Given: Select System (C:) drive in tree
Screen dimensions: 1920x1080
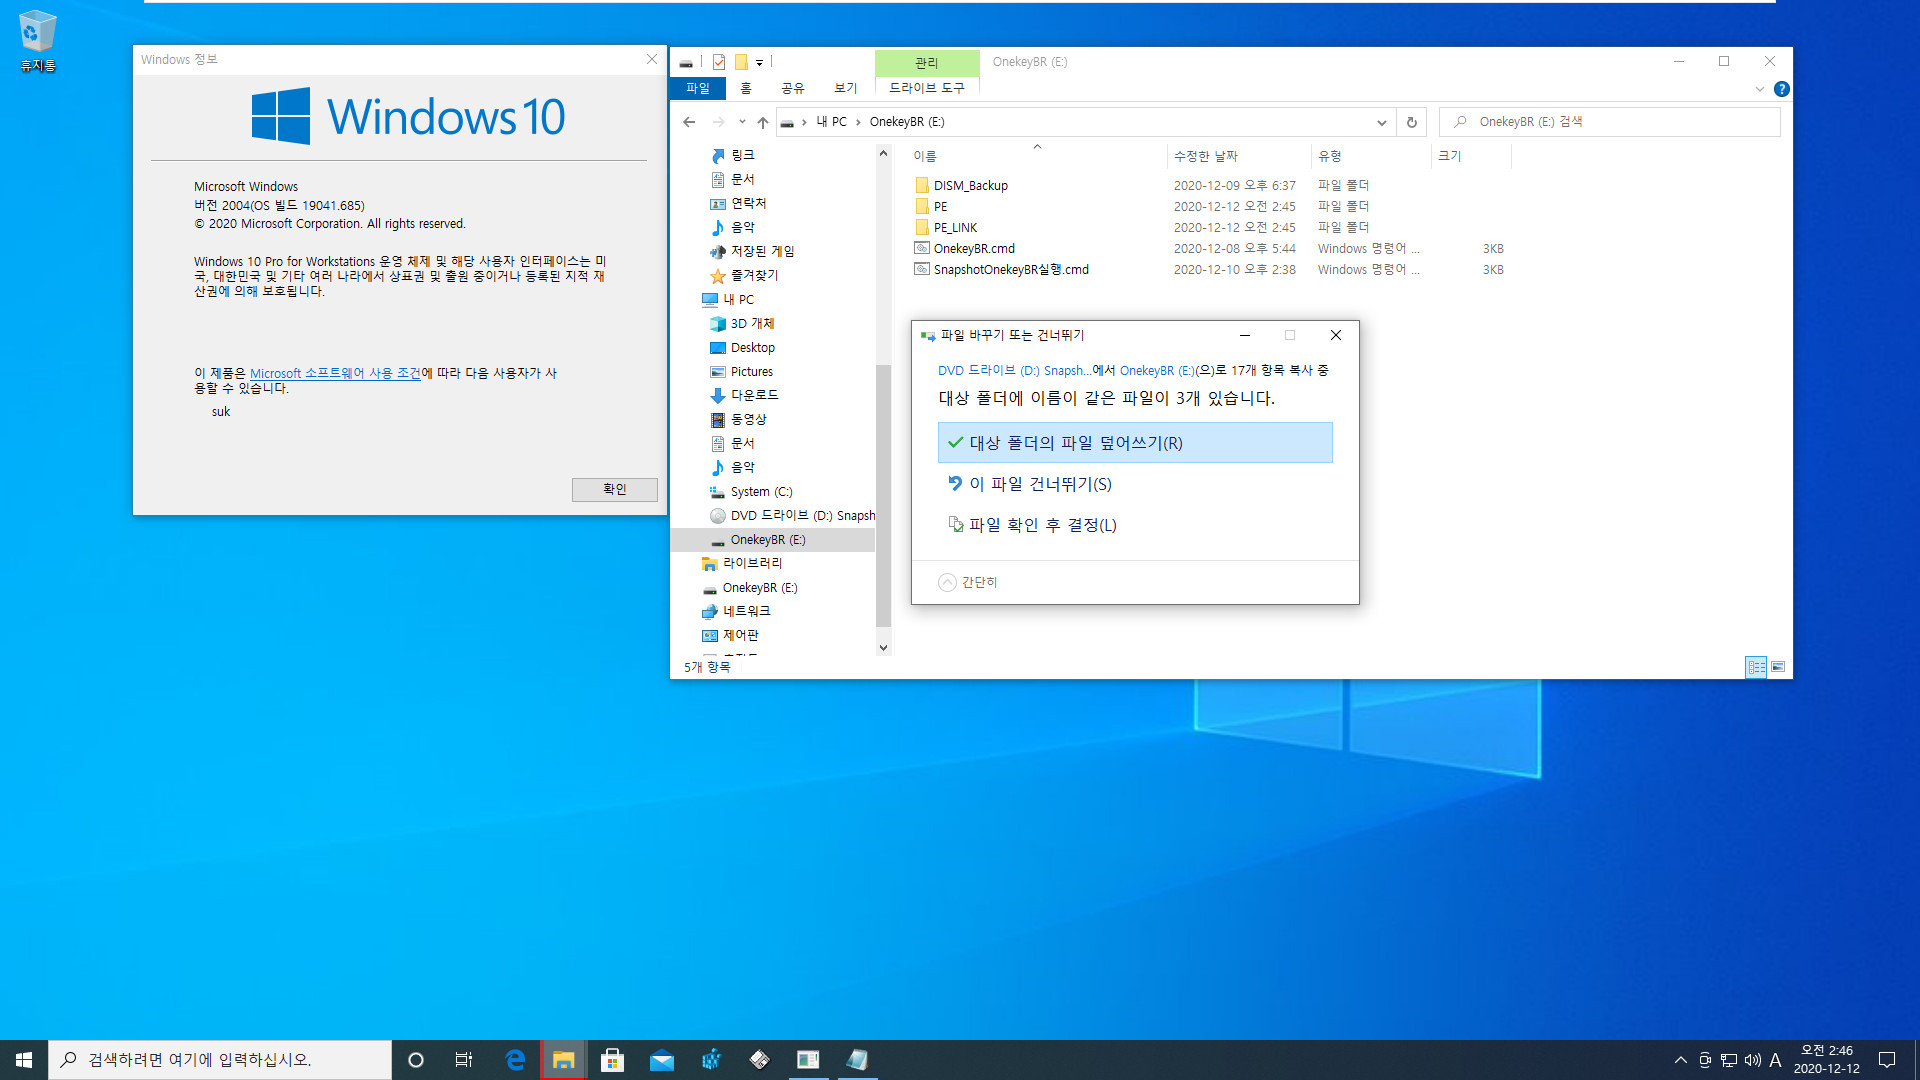Looking at the screenshot, I should click(x=760, y=491).
